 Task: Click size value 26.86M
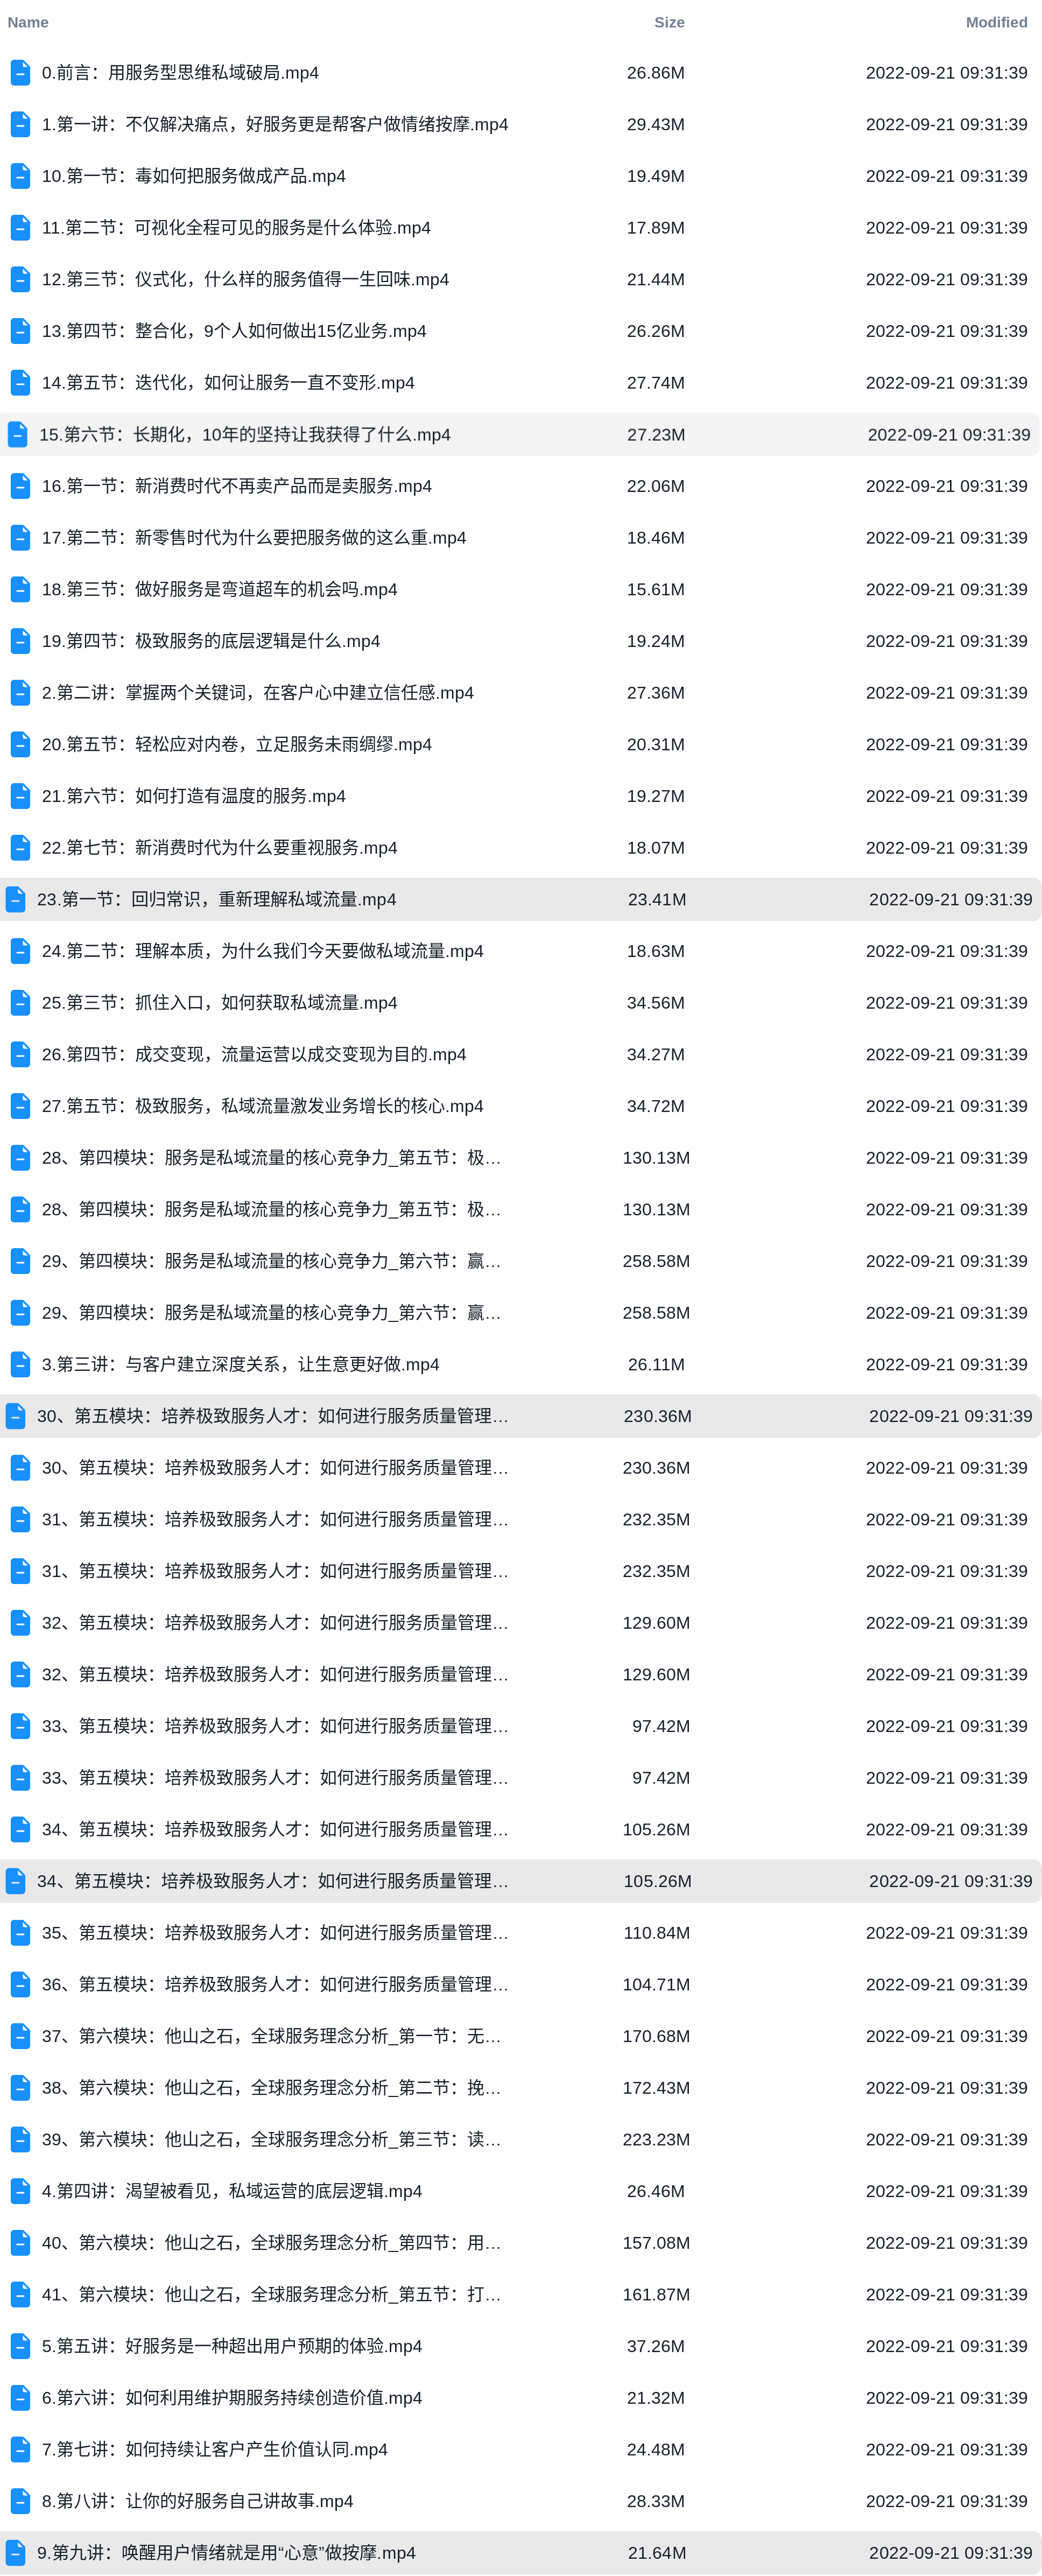(656, 73)
